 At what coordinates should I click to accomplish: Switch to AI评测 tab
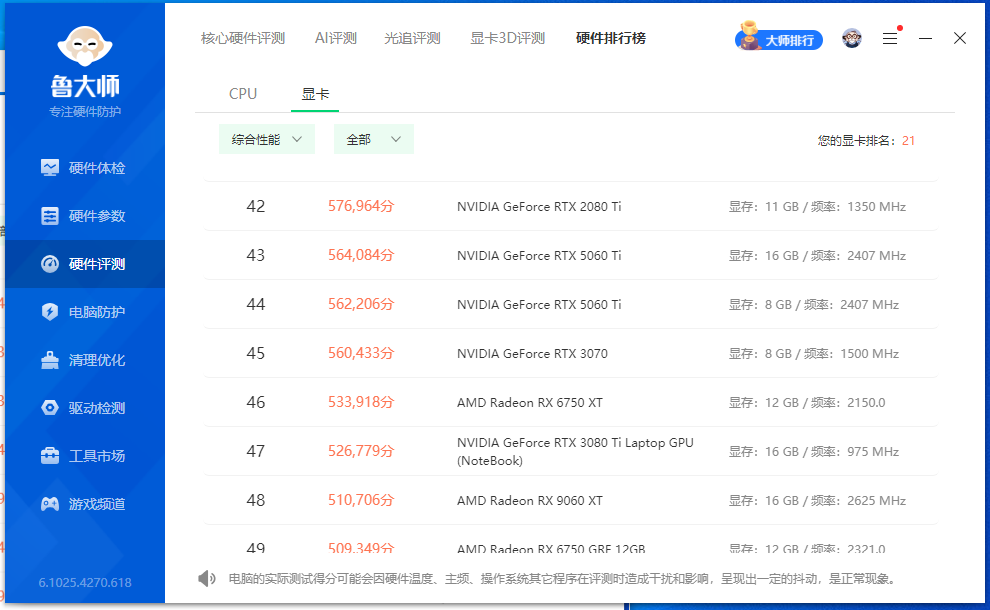click(336, 38)
